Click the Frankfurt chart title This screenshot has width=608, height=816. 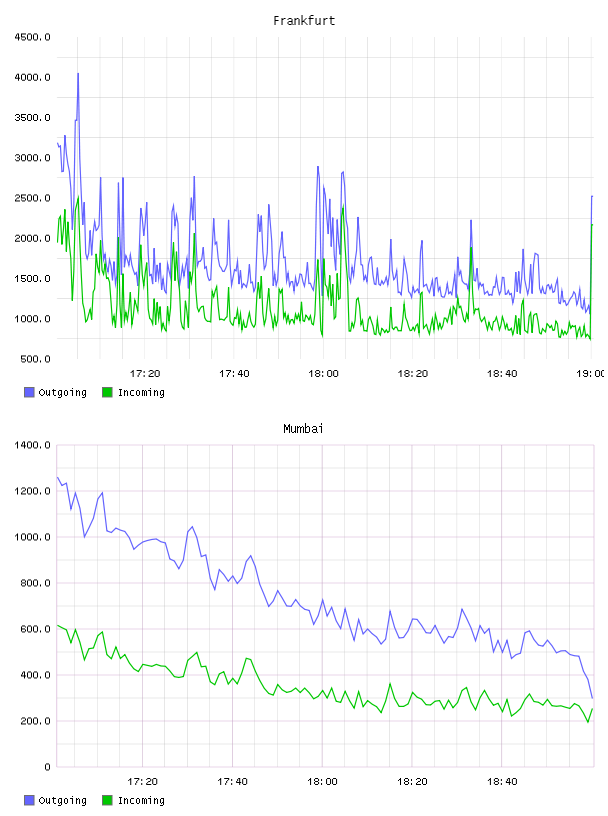pyautogui.click(x=304, y=21)
